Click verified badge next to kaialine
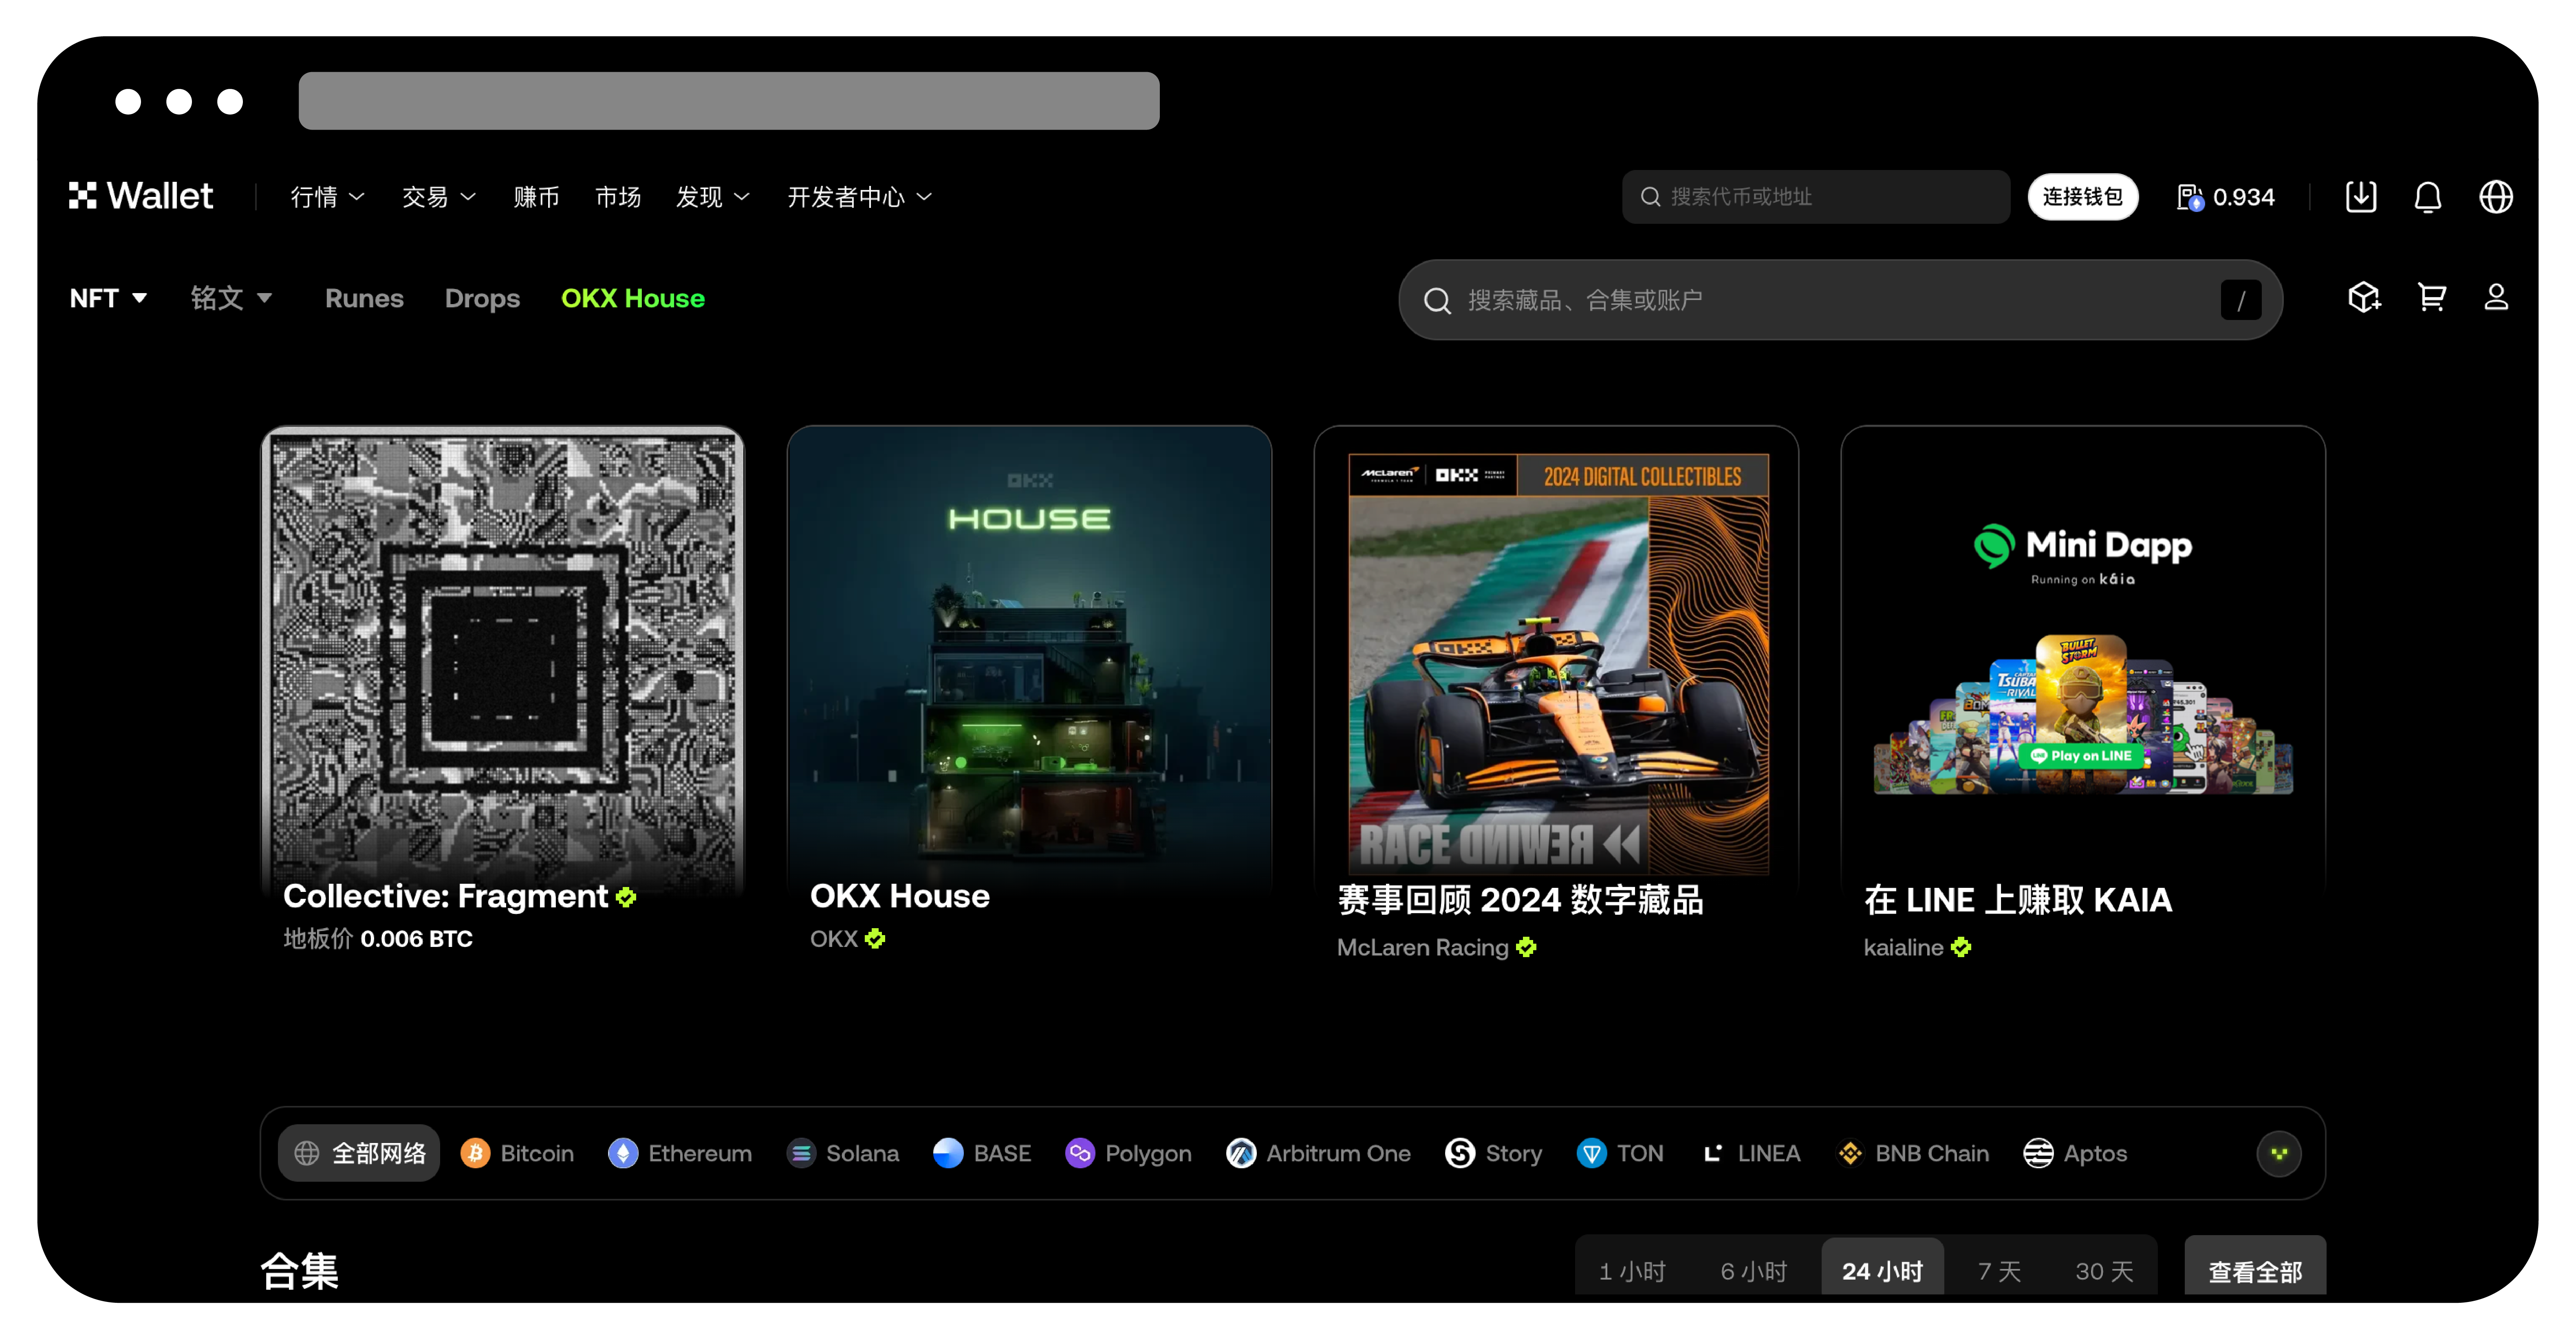Image resolution: width=2576 pixels, height=1335 pixels. point(1961,947)
